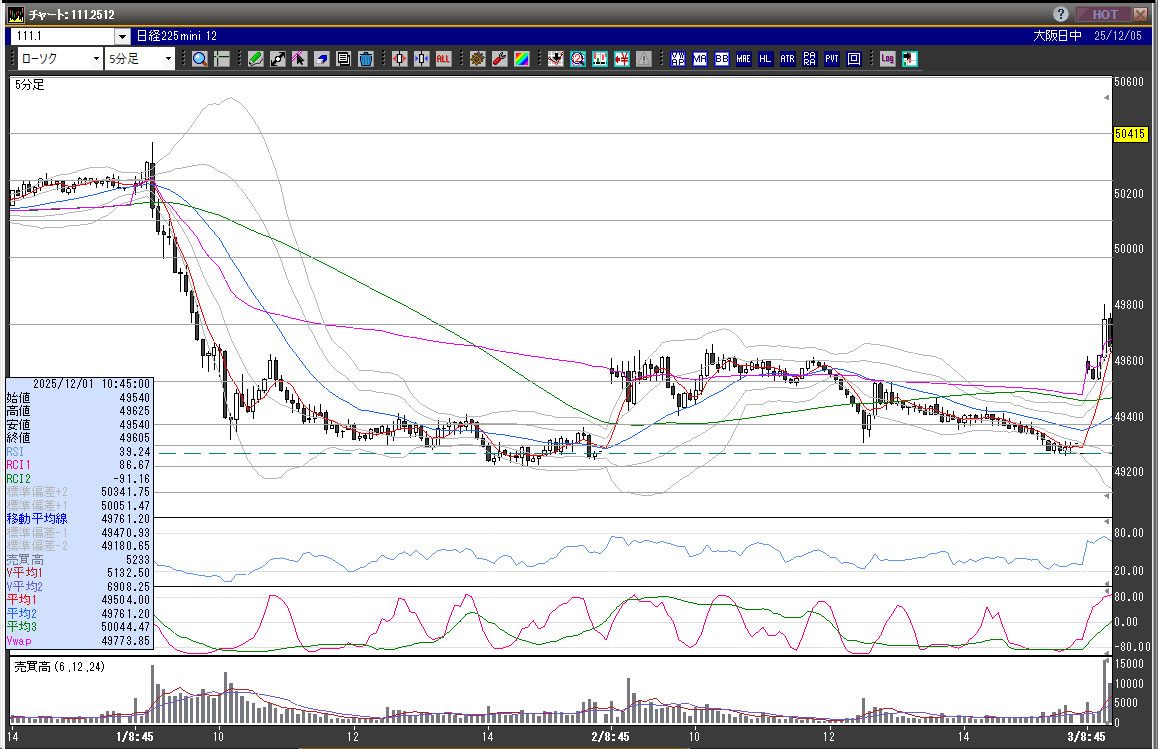The image size is (1158, 749).
Task: Click the red ALL toolbar icon
Action: [x=443, y=59]
